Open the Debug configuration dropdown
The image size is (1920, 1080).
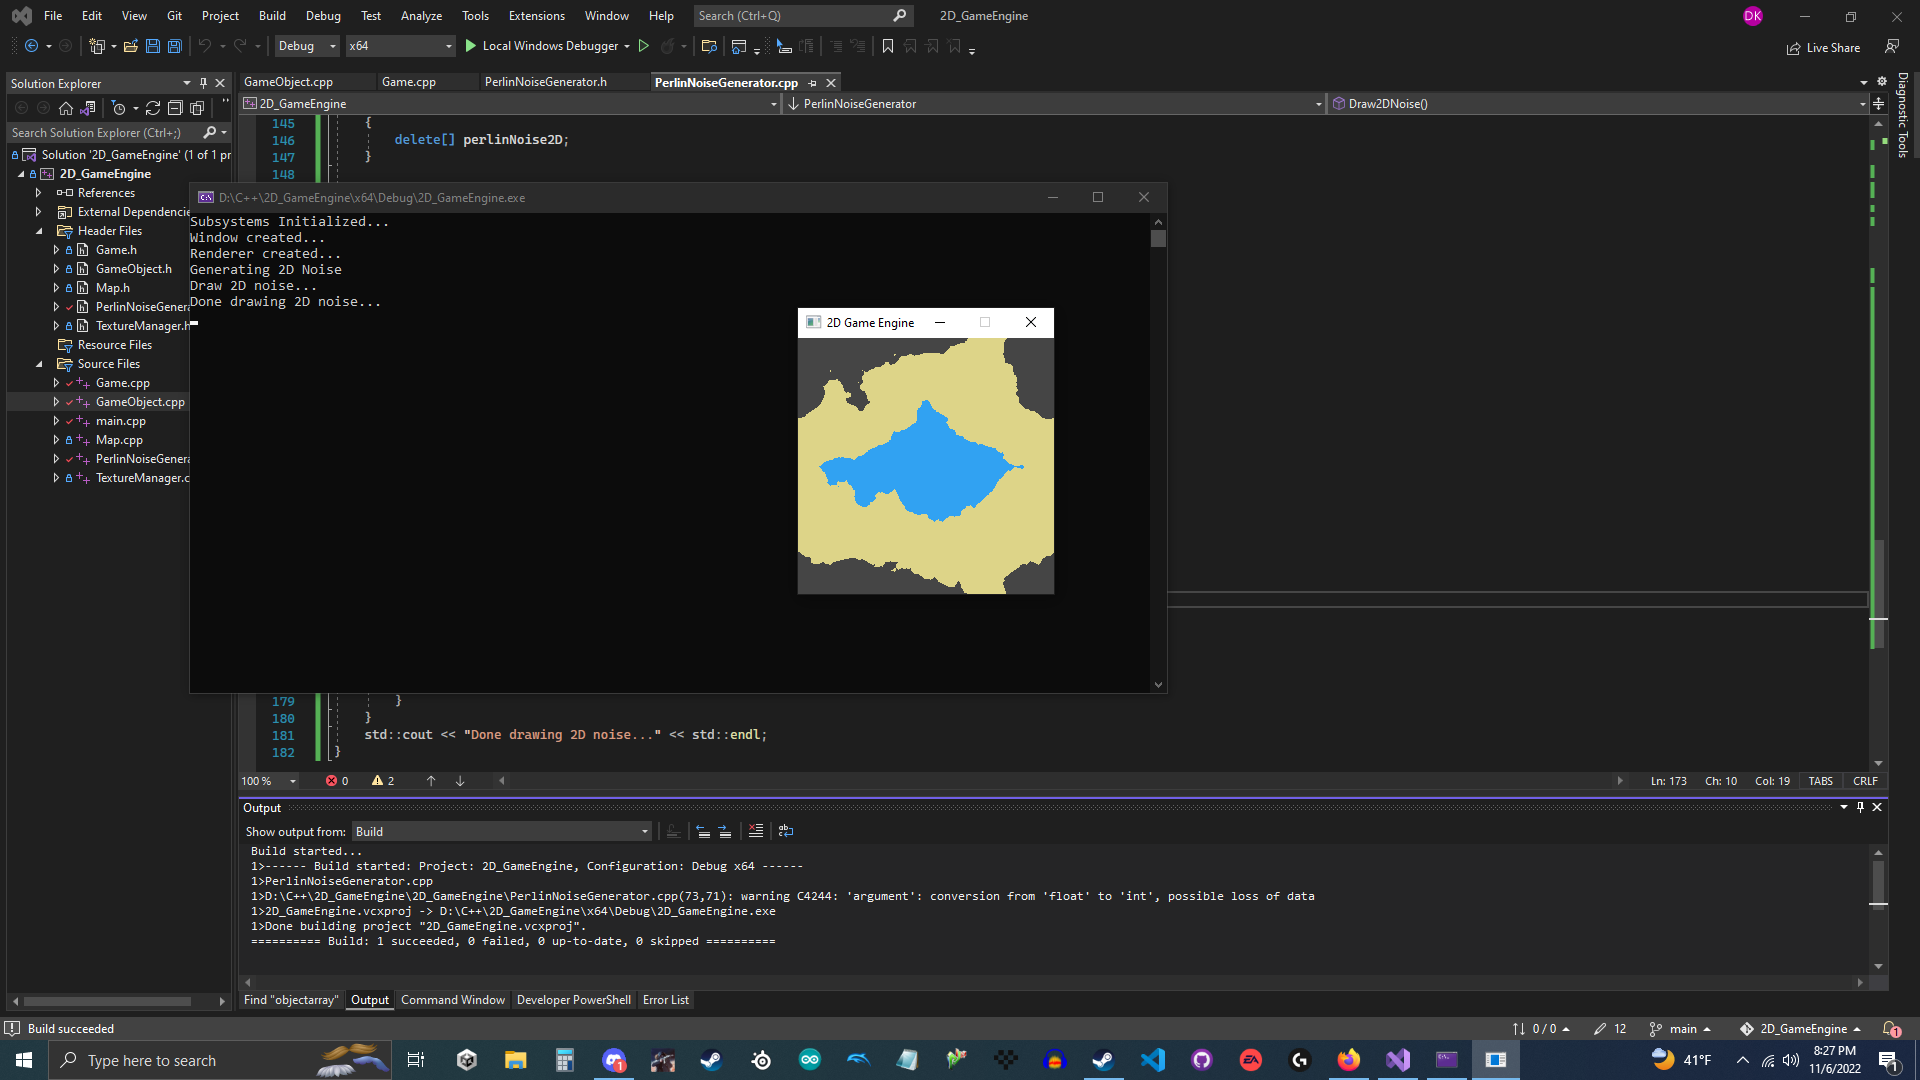point(306,46)
